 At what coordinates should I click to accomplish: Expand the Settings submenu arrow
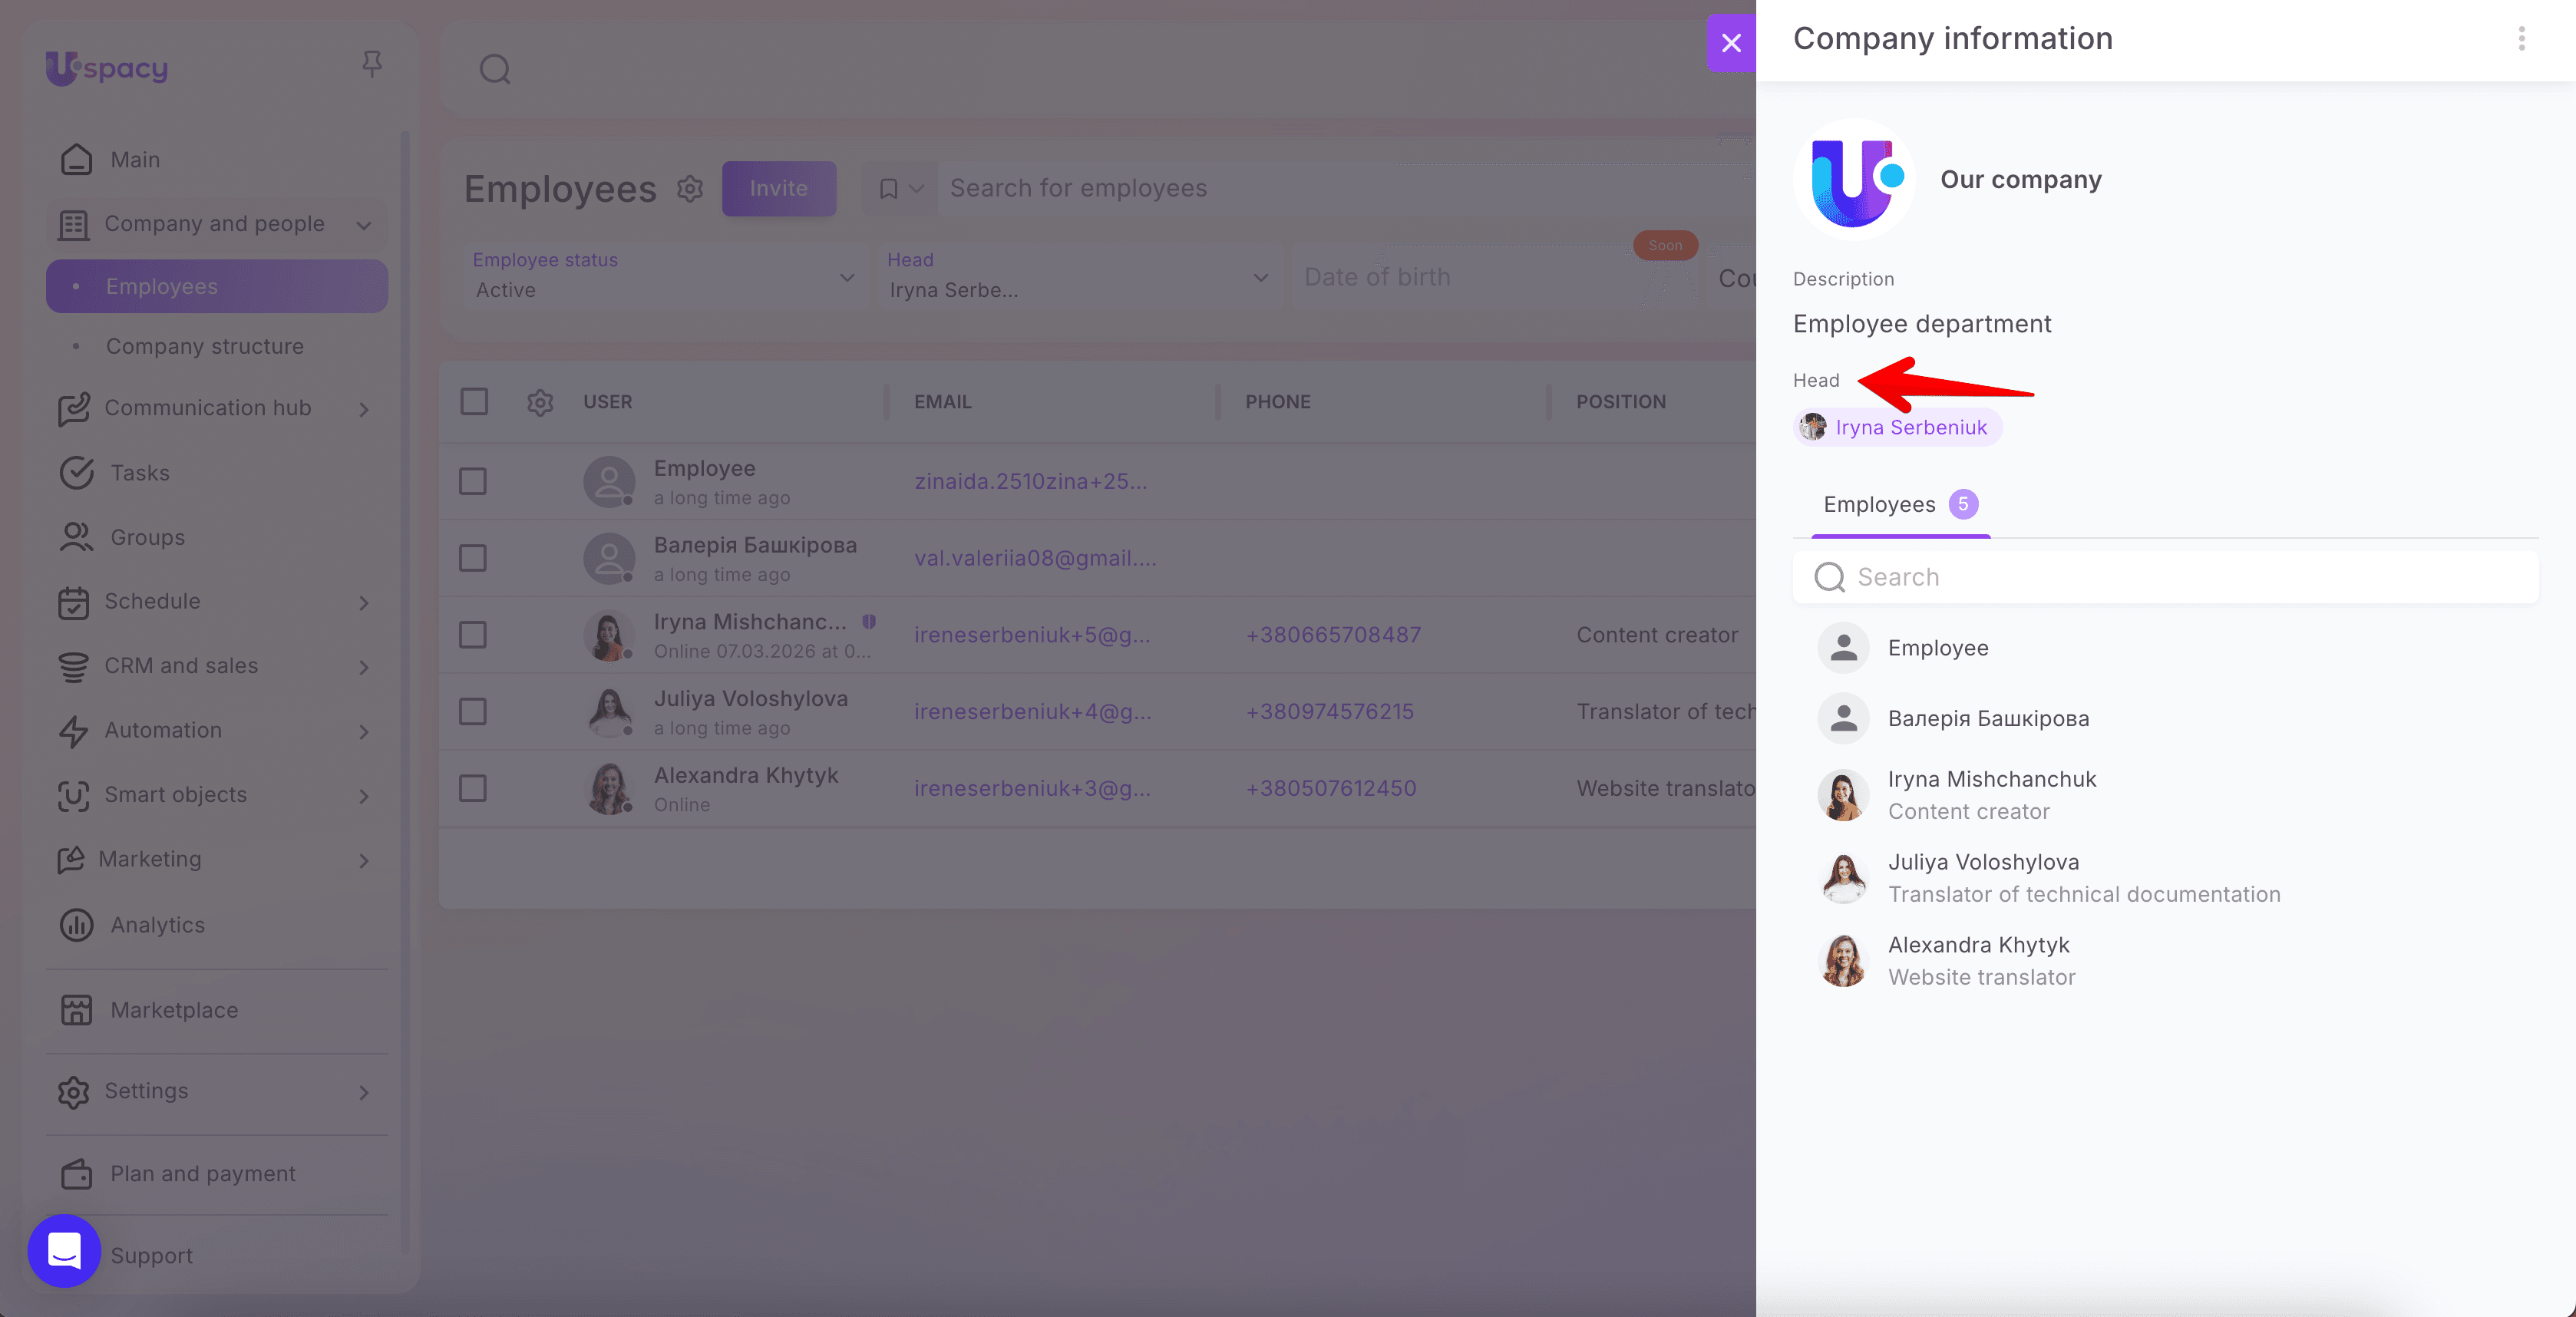(x=364, y=1093)
